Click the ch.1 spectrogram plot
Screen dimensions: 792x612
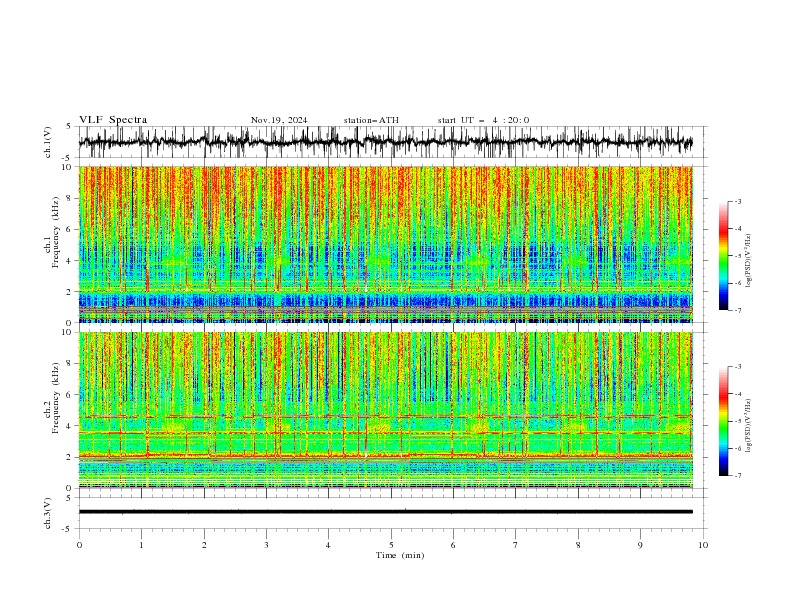pyautogui.click(x=385, y=244)
